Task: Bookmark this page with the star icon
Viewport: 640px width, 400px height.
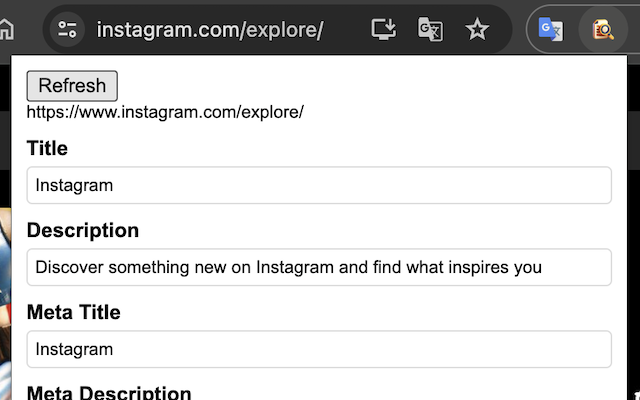Action: coord(477,29)
